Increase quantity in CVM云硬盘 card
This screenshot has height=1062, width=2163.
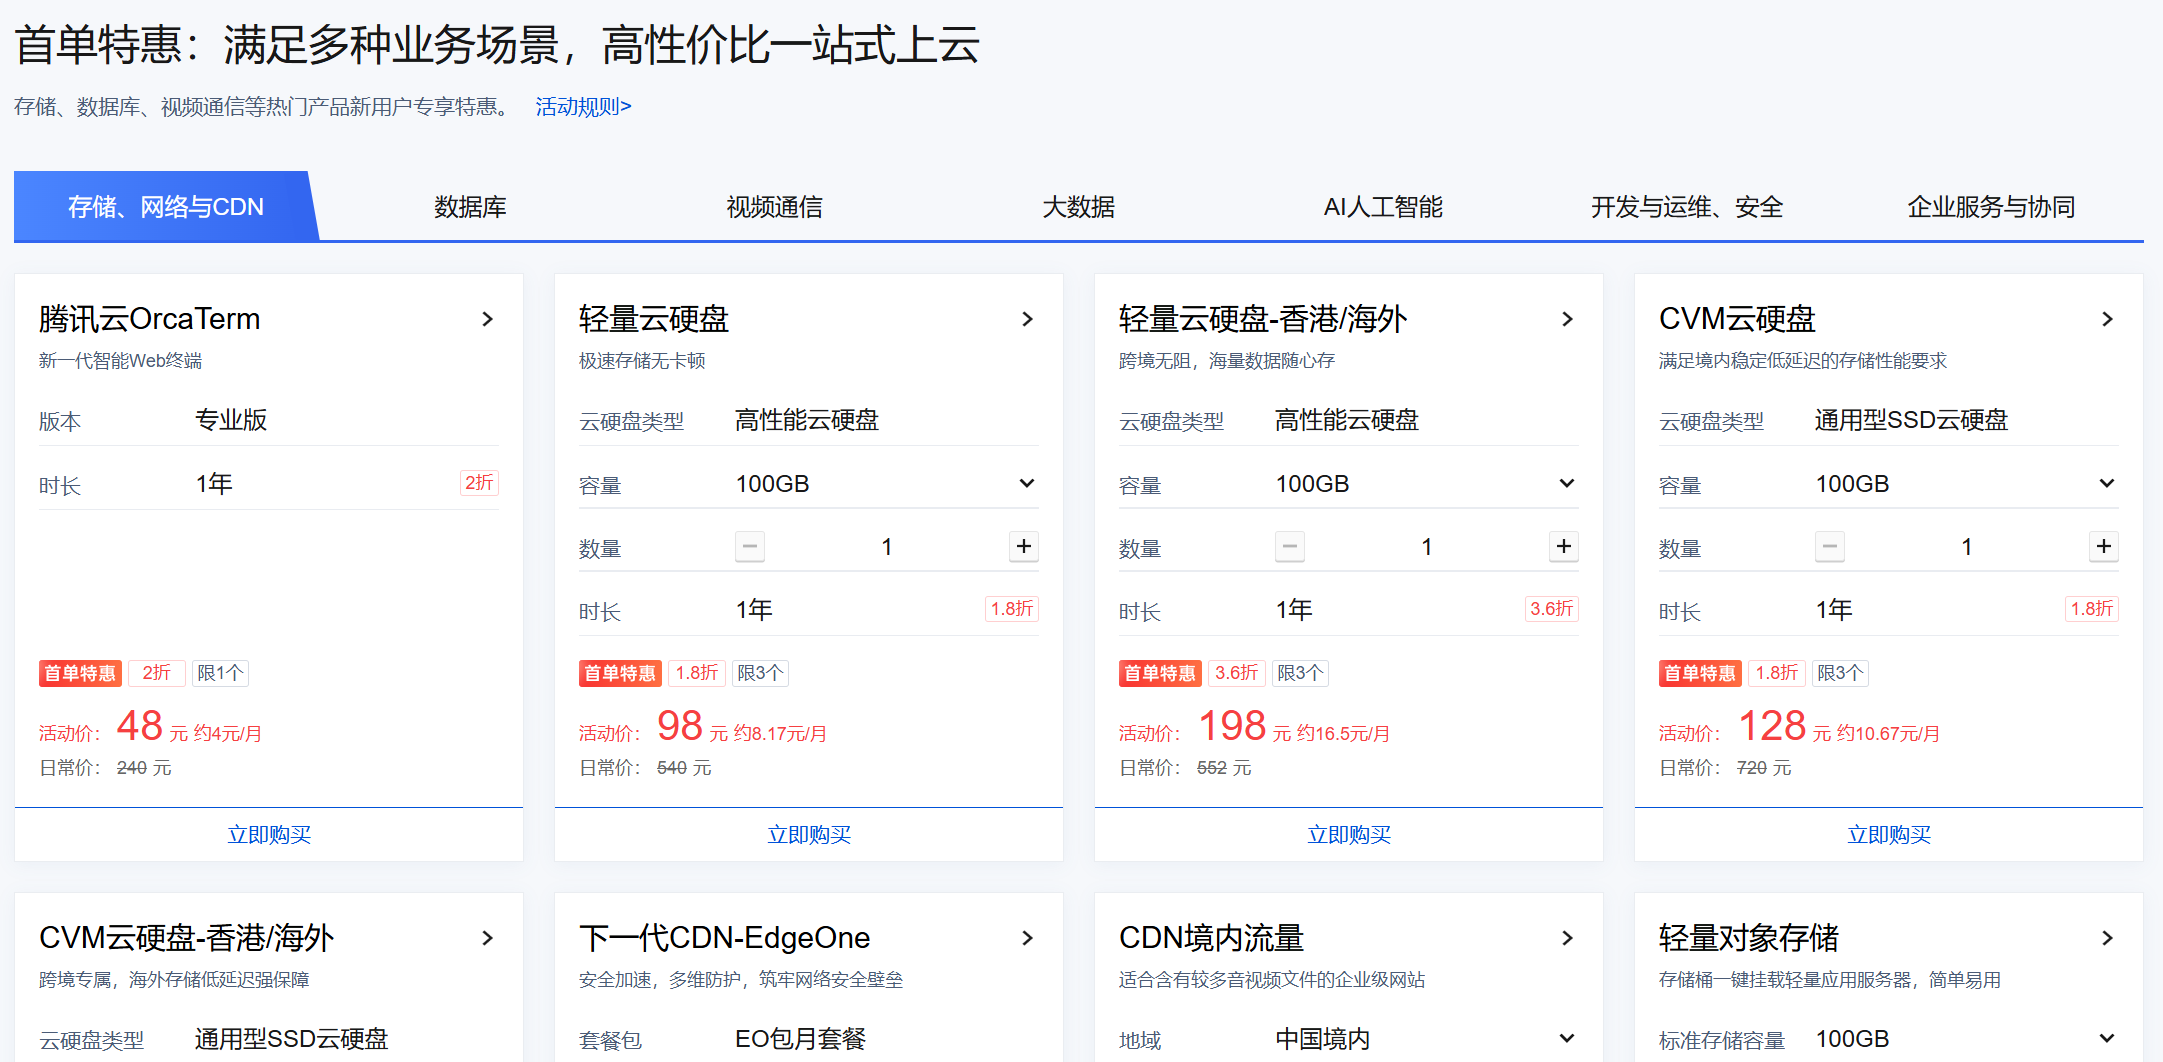point(2104,546)
